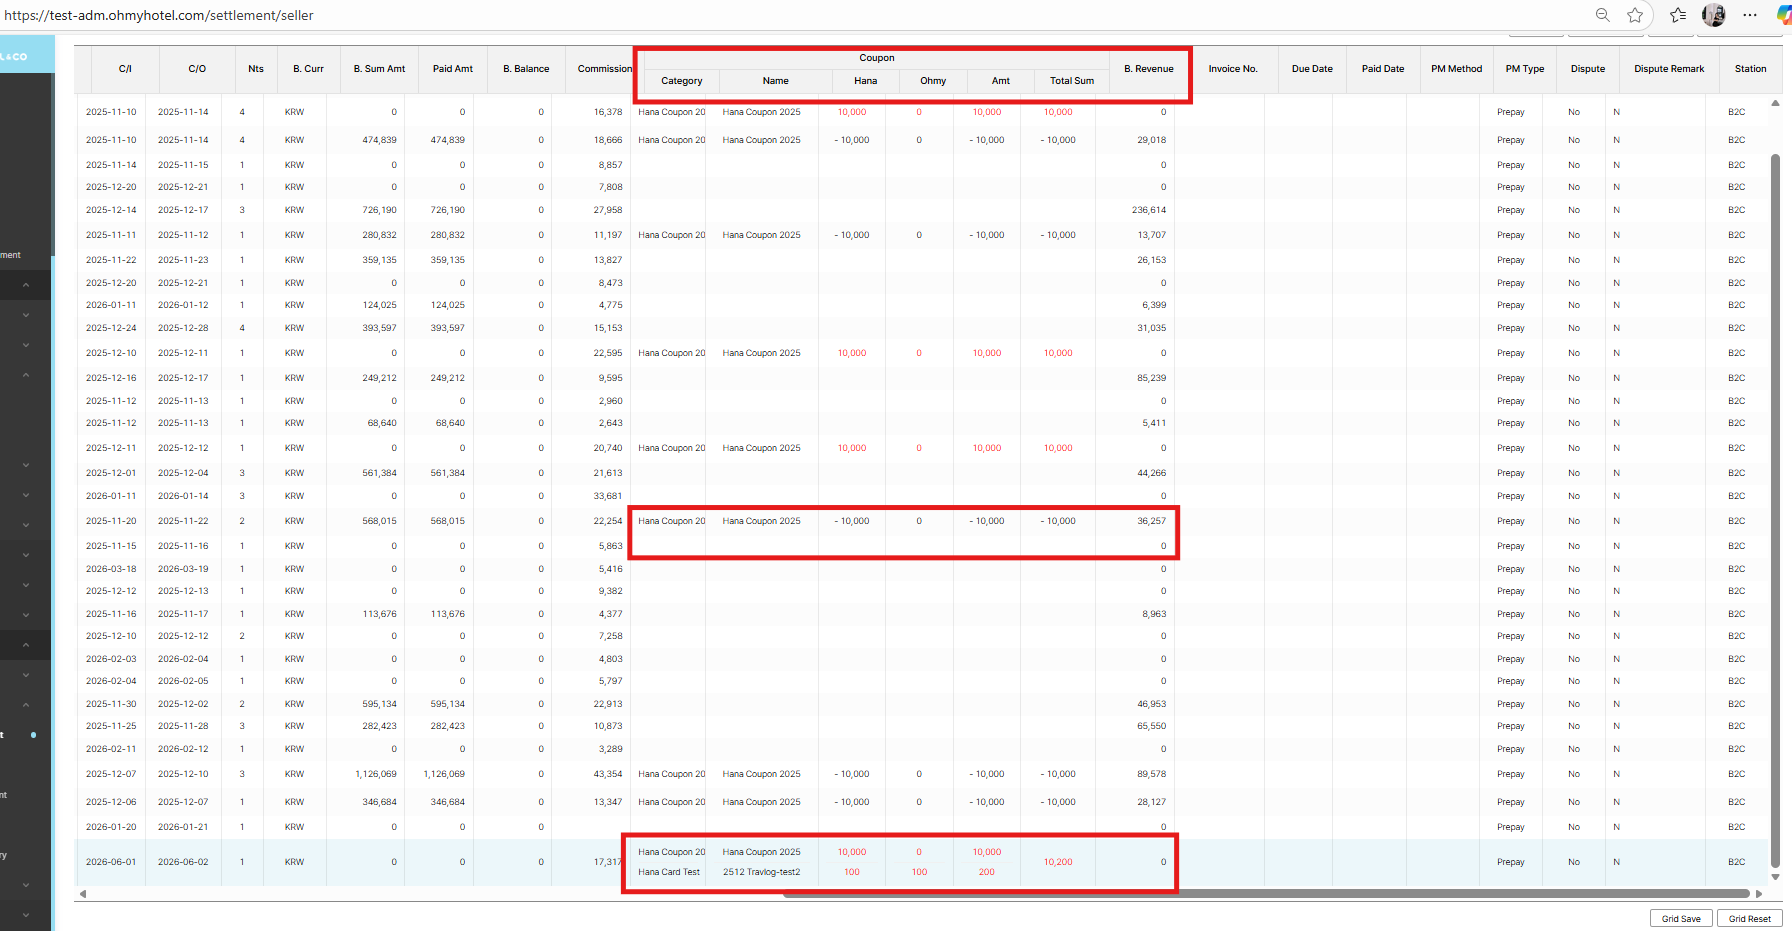Click the Paid Amt column header
Screen dimensions: 1792x931
click(453, 69)
